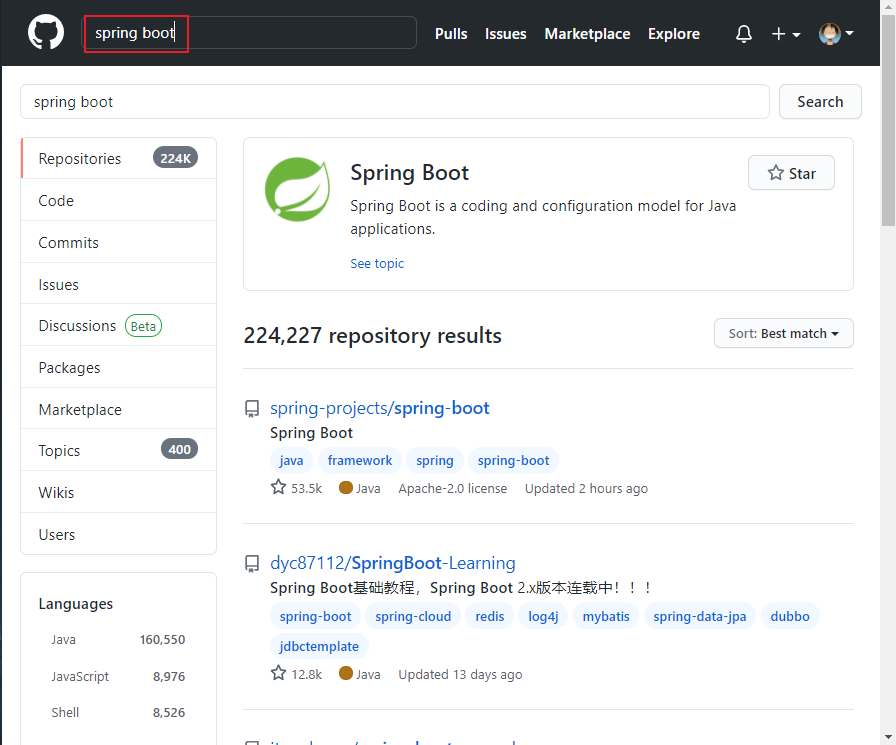Click the dubbo topic tag
Viewport: 896px width, 745px height.
coord(790,616)
